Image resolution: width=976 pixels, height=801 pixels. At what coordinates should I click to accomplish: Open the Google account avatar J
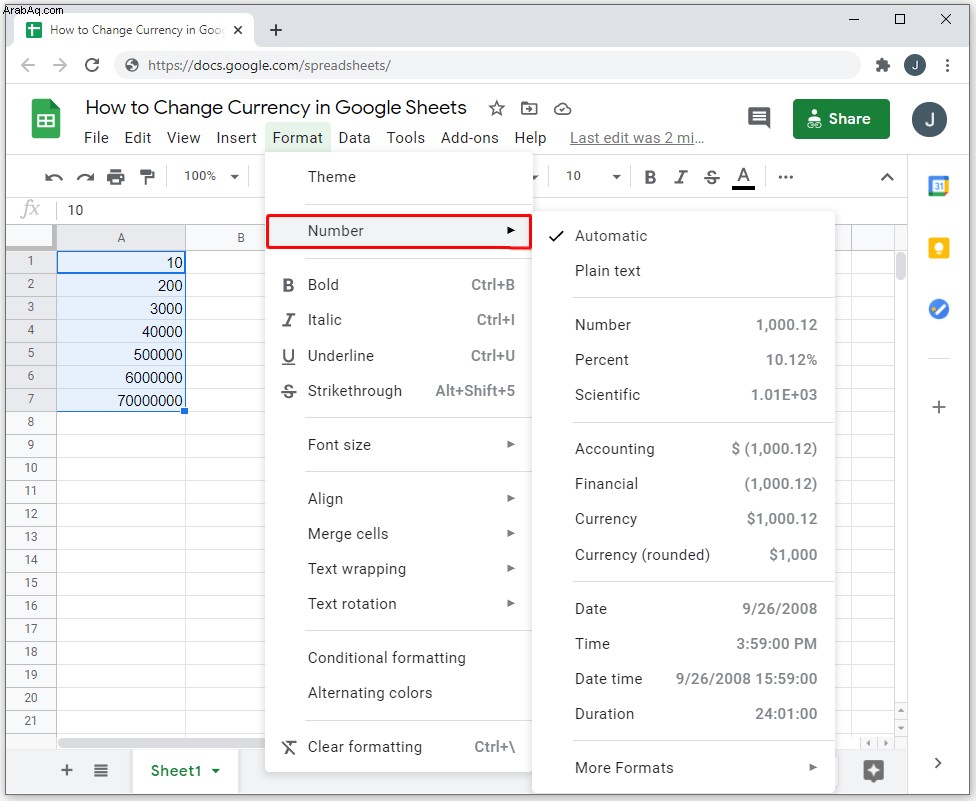tap(929, 119)
